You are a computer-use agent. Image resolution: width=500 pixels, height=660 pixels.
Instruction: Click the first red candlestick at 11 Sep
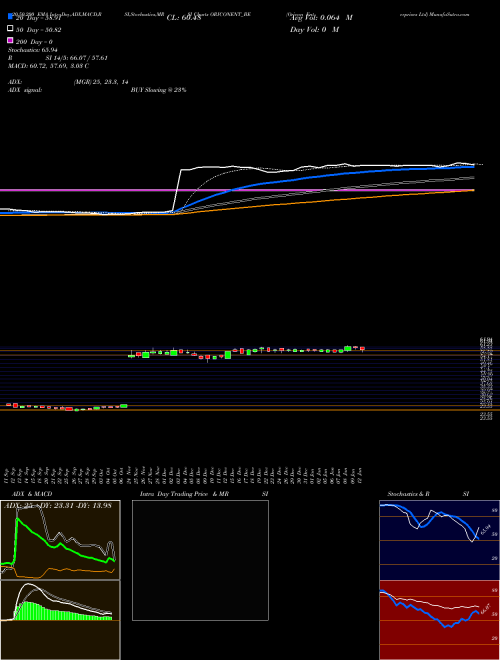[8, 405]
